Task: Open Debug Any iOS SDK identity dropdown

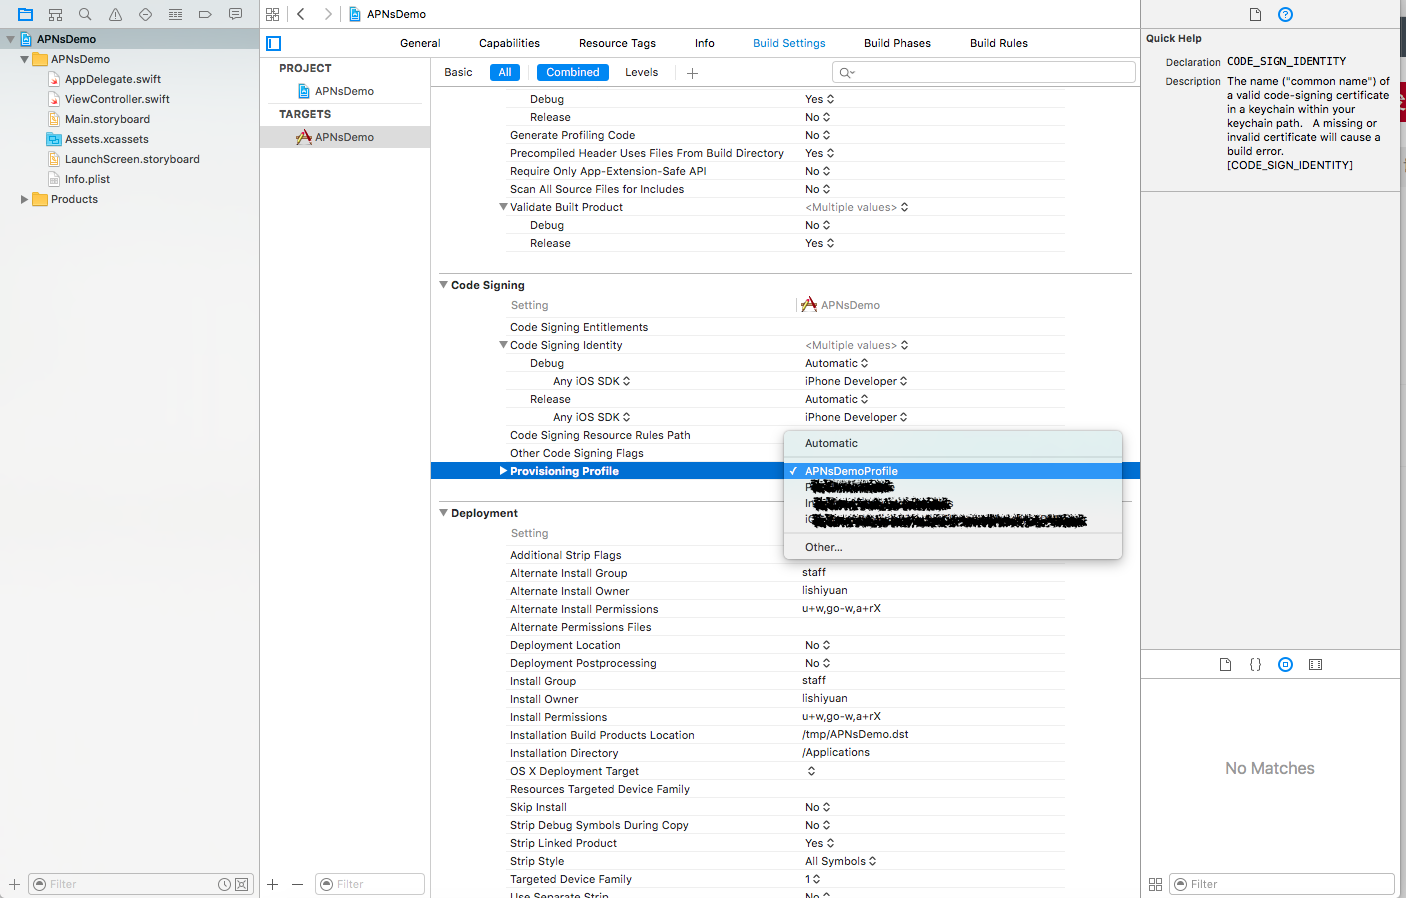Action: point(856,381)
